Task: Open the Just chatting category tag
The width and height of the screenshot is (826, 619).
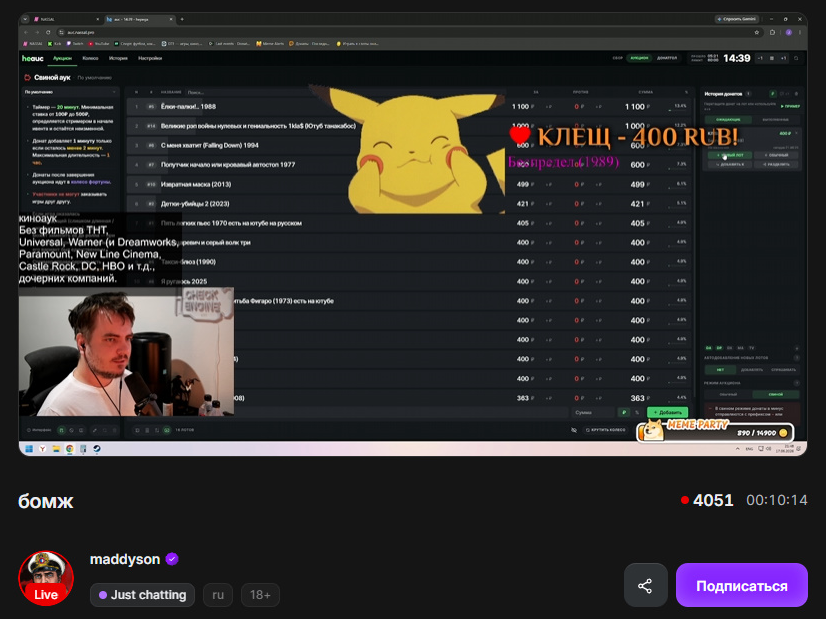Action: click(x=142, y=595)
